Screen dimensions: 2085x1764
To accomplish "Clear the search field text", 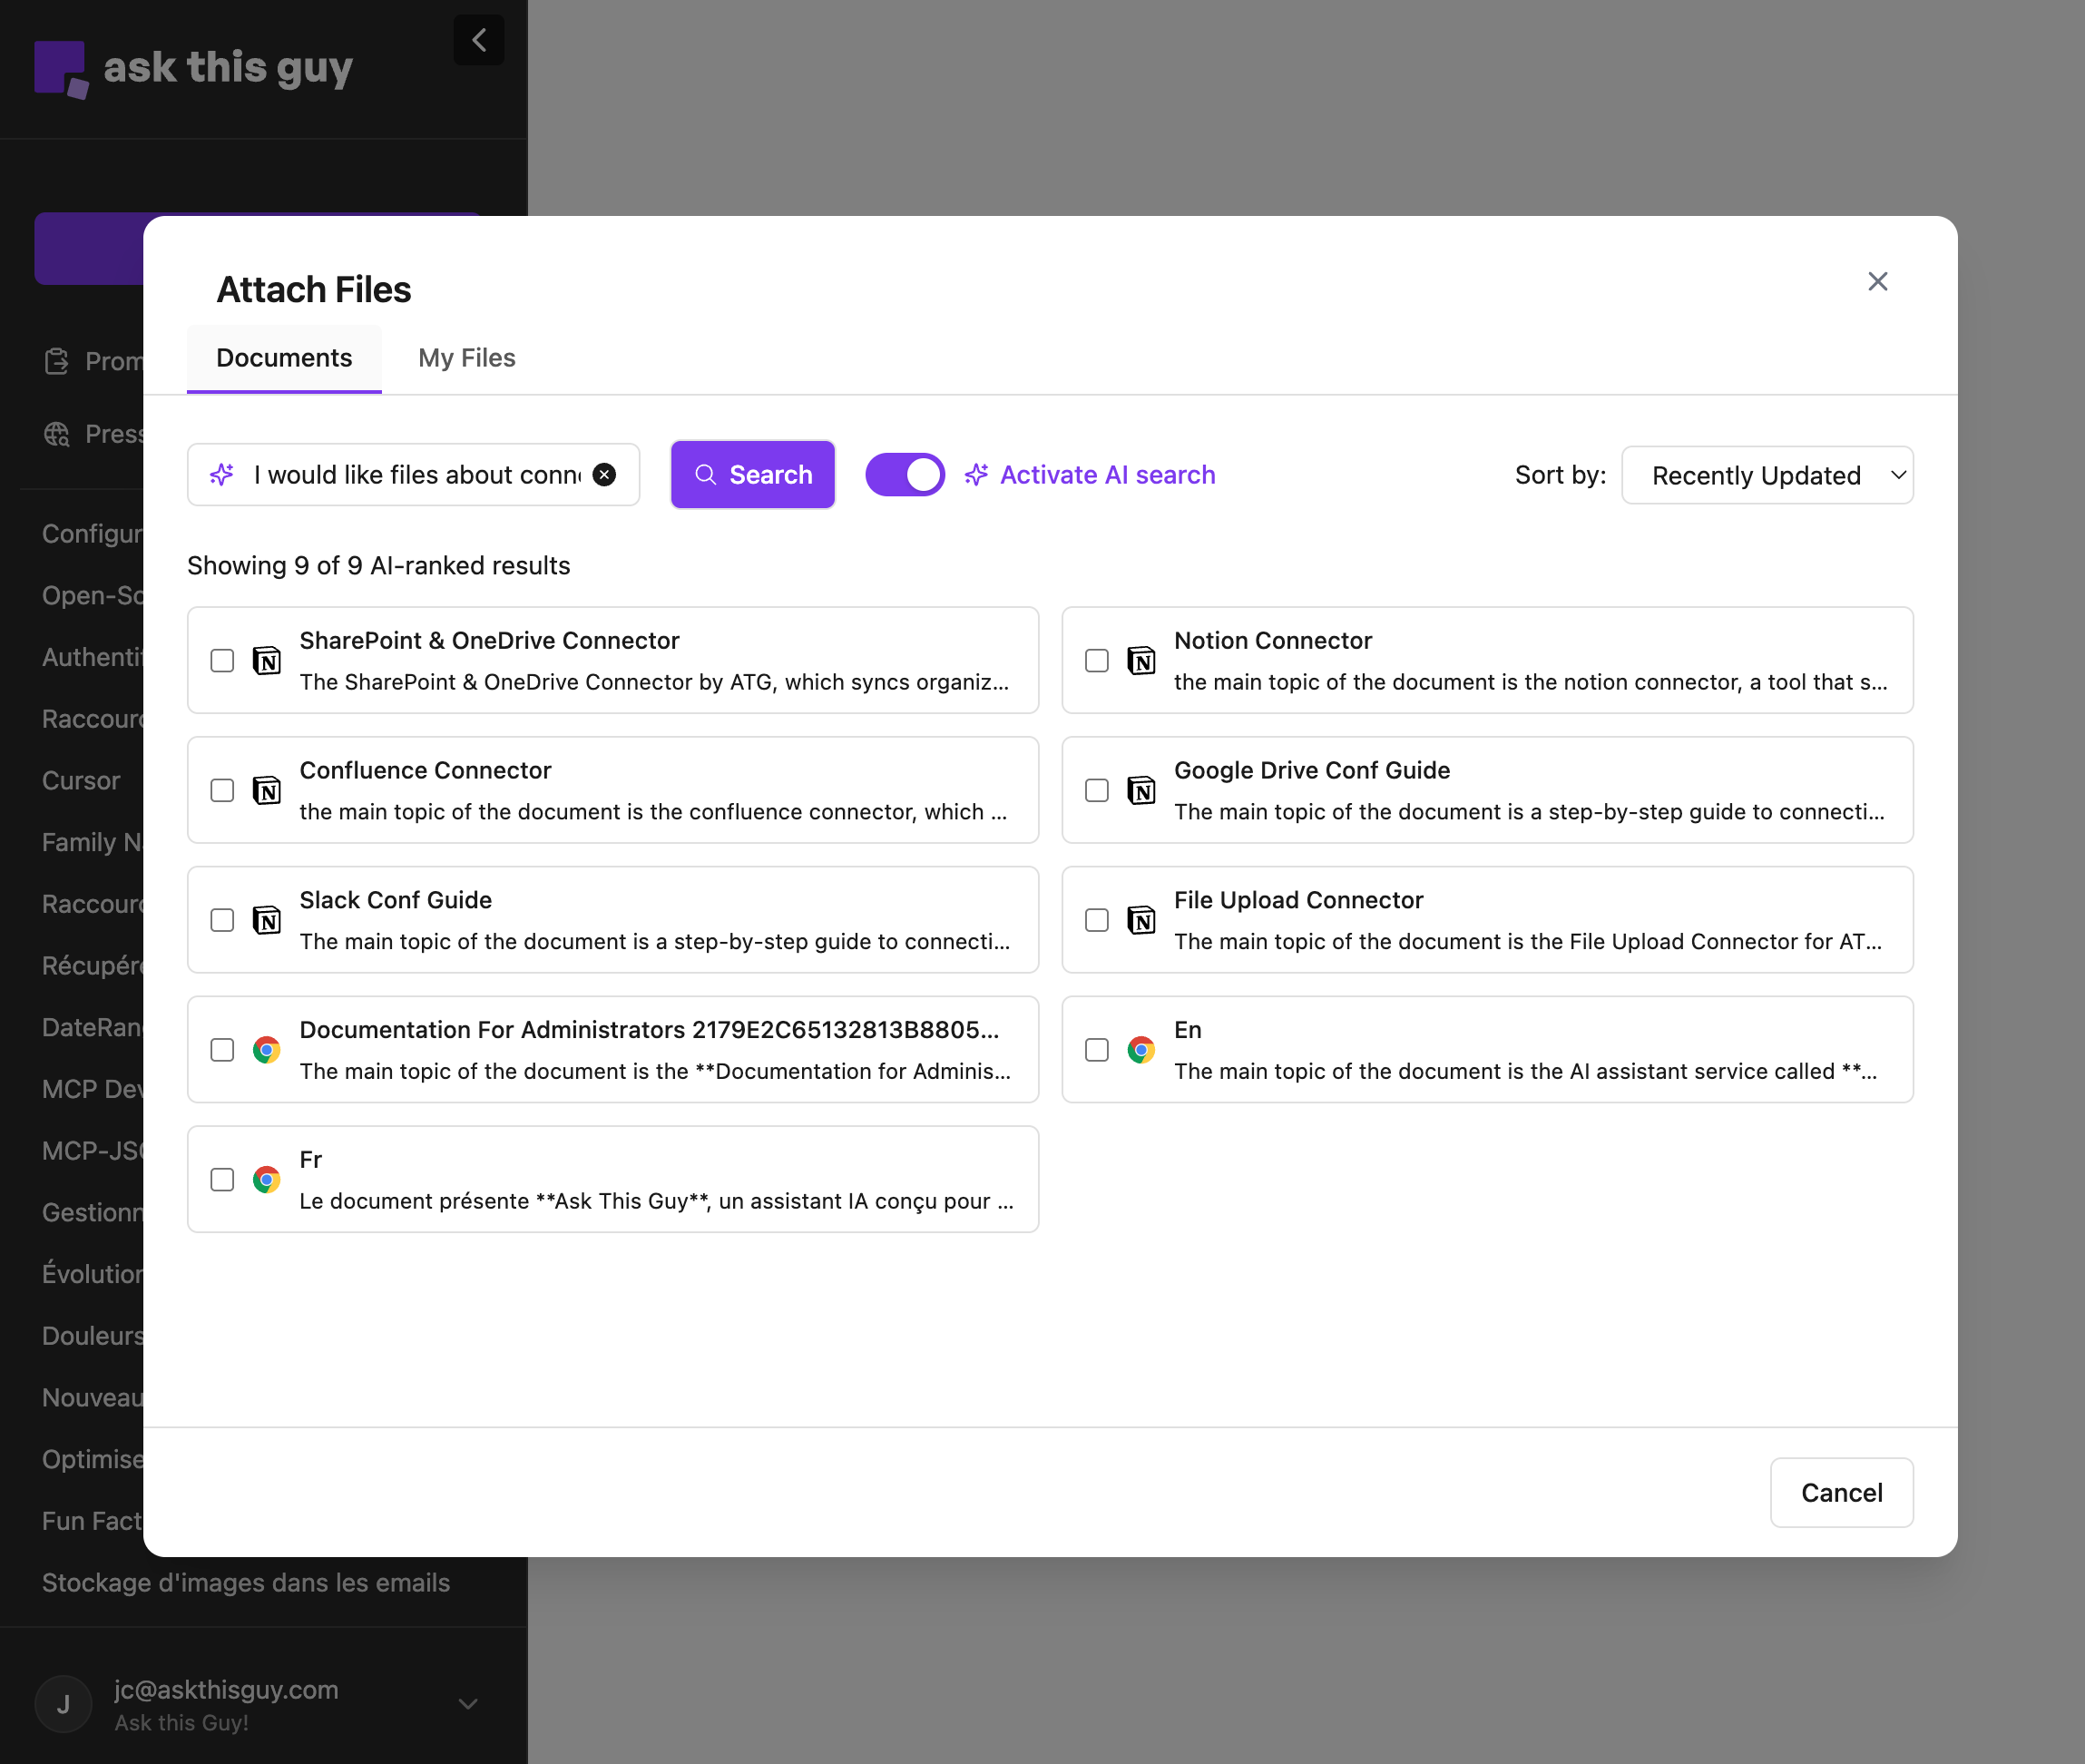I will [604, 475].
